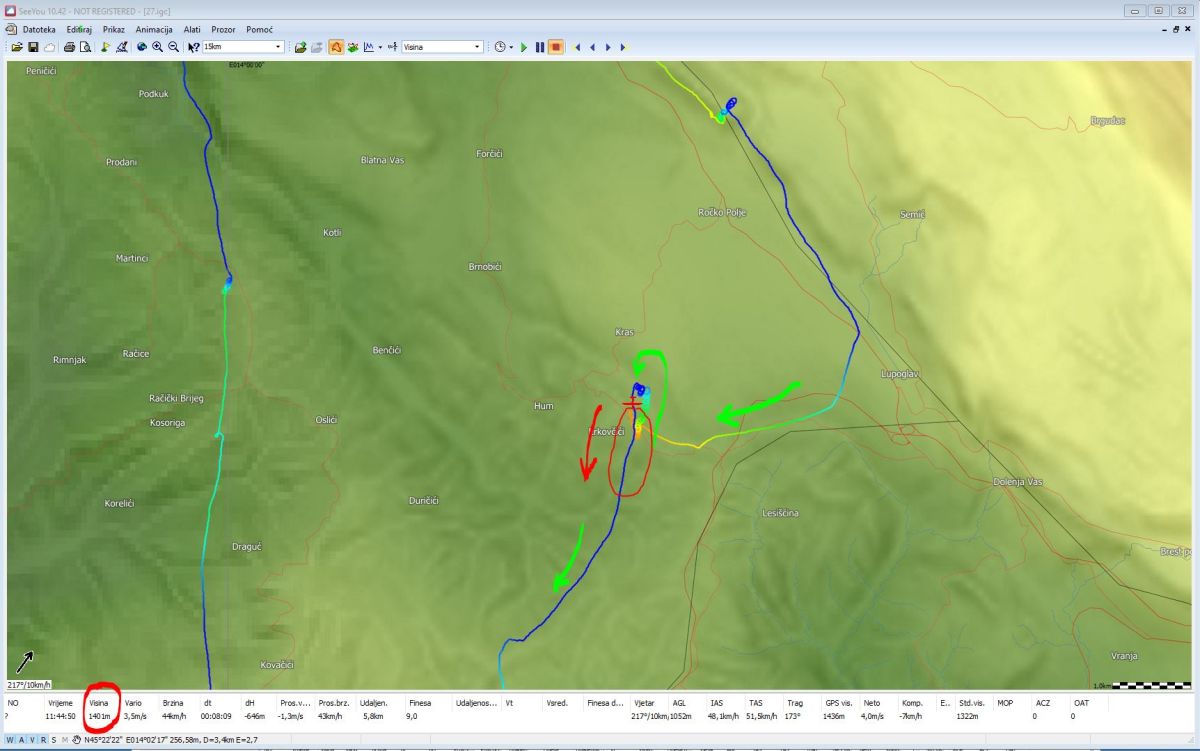The height and width of the screenshot is (751, 1200).
Task: Expand the clock icon dropdown arrow
Action: tap(511, 47)
